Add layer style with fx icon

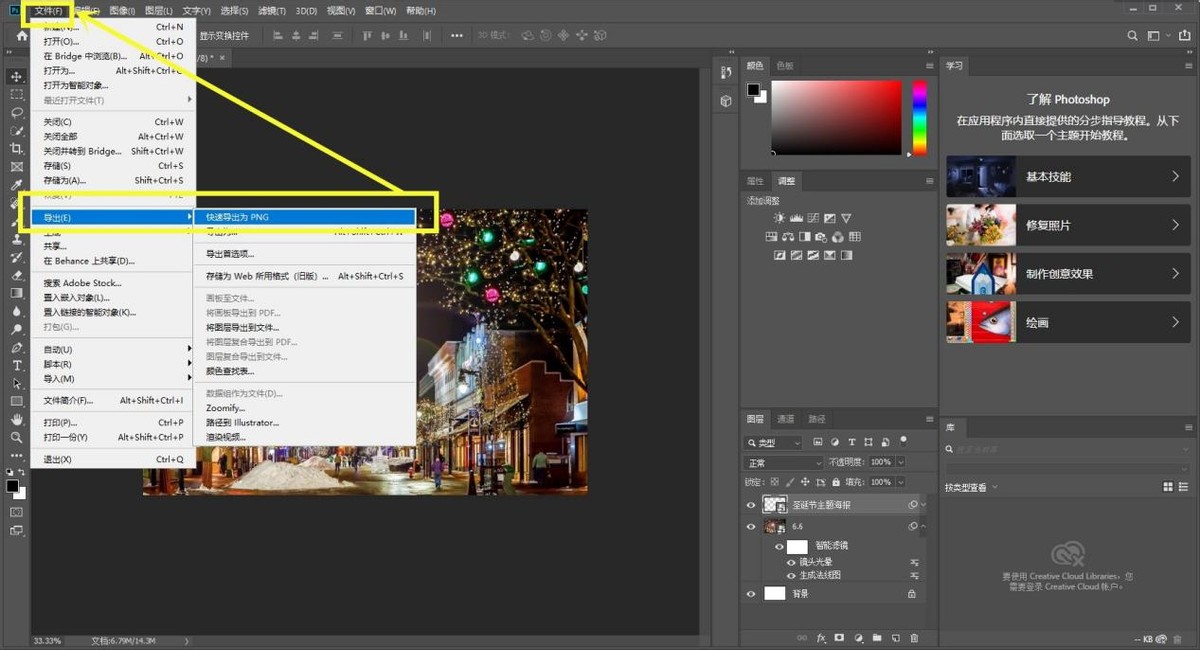pos(822,638)
